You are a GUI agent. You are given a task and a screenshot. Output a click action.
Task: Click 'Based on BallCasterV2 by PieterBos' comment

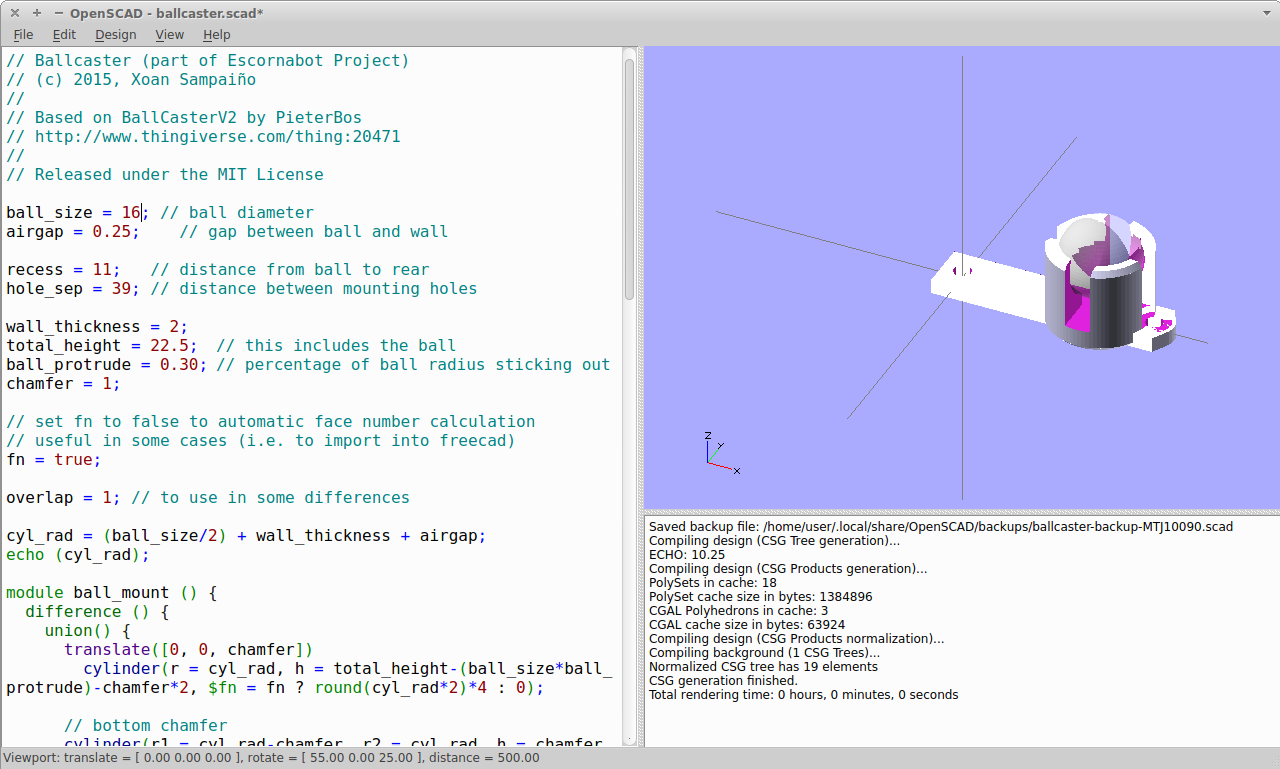(x=184, y=118)
